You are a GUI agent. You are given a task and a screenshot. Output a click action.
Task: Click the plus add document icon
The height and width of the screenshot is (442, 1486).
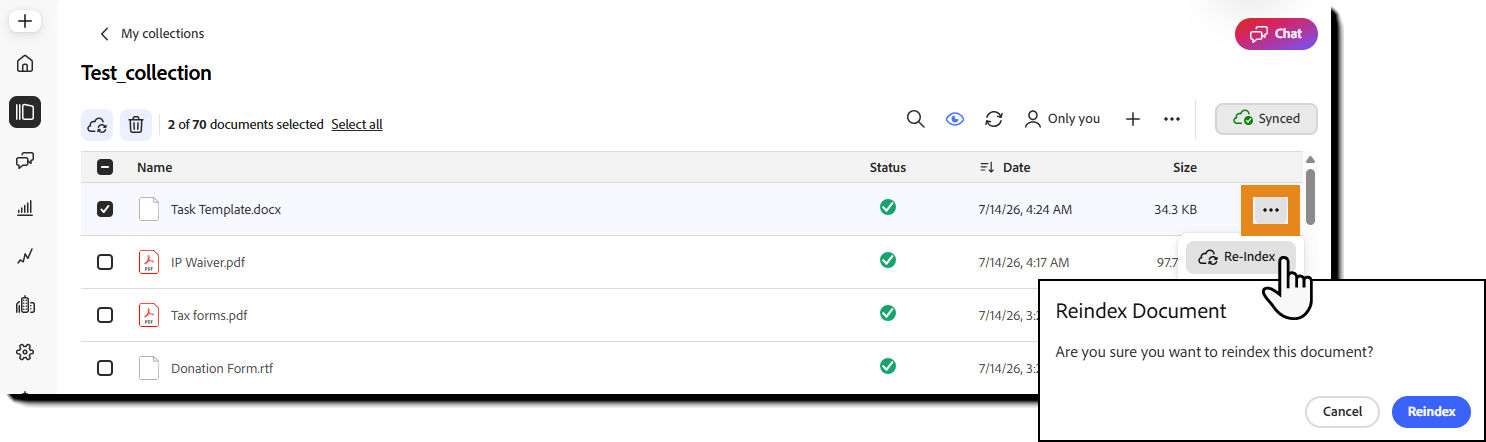[x=1133, y=119]
